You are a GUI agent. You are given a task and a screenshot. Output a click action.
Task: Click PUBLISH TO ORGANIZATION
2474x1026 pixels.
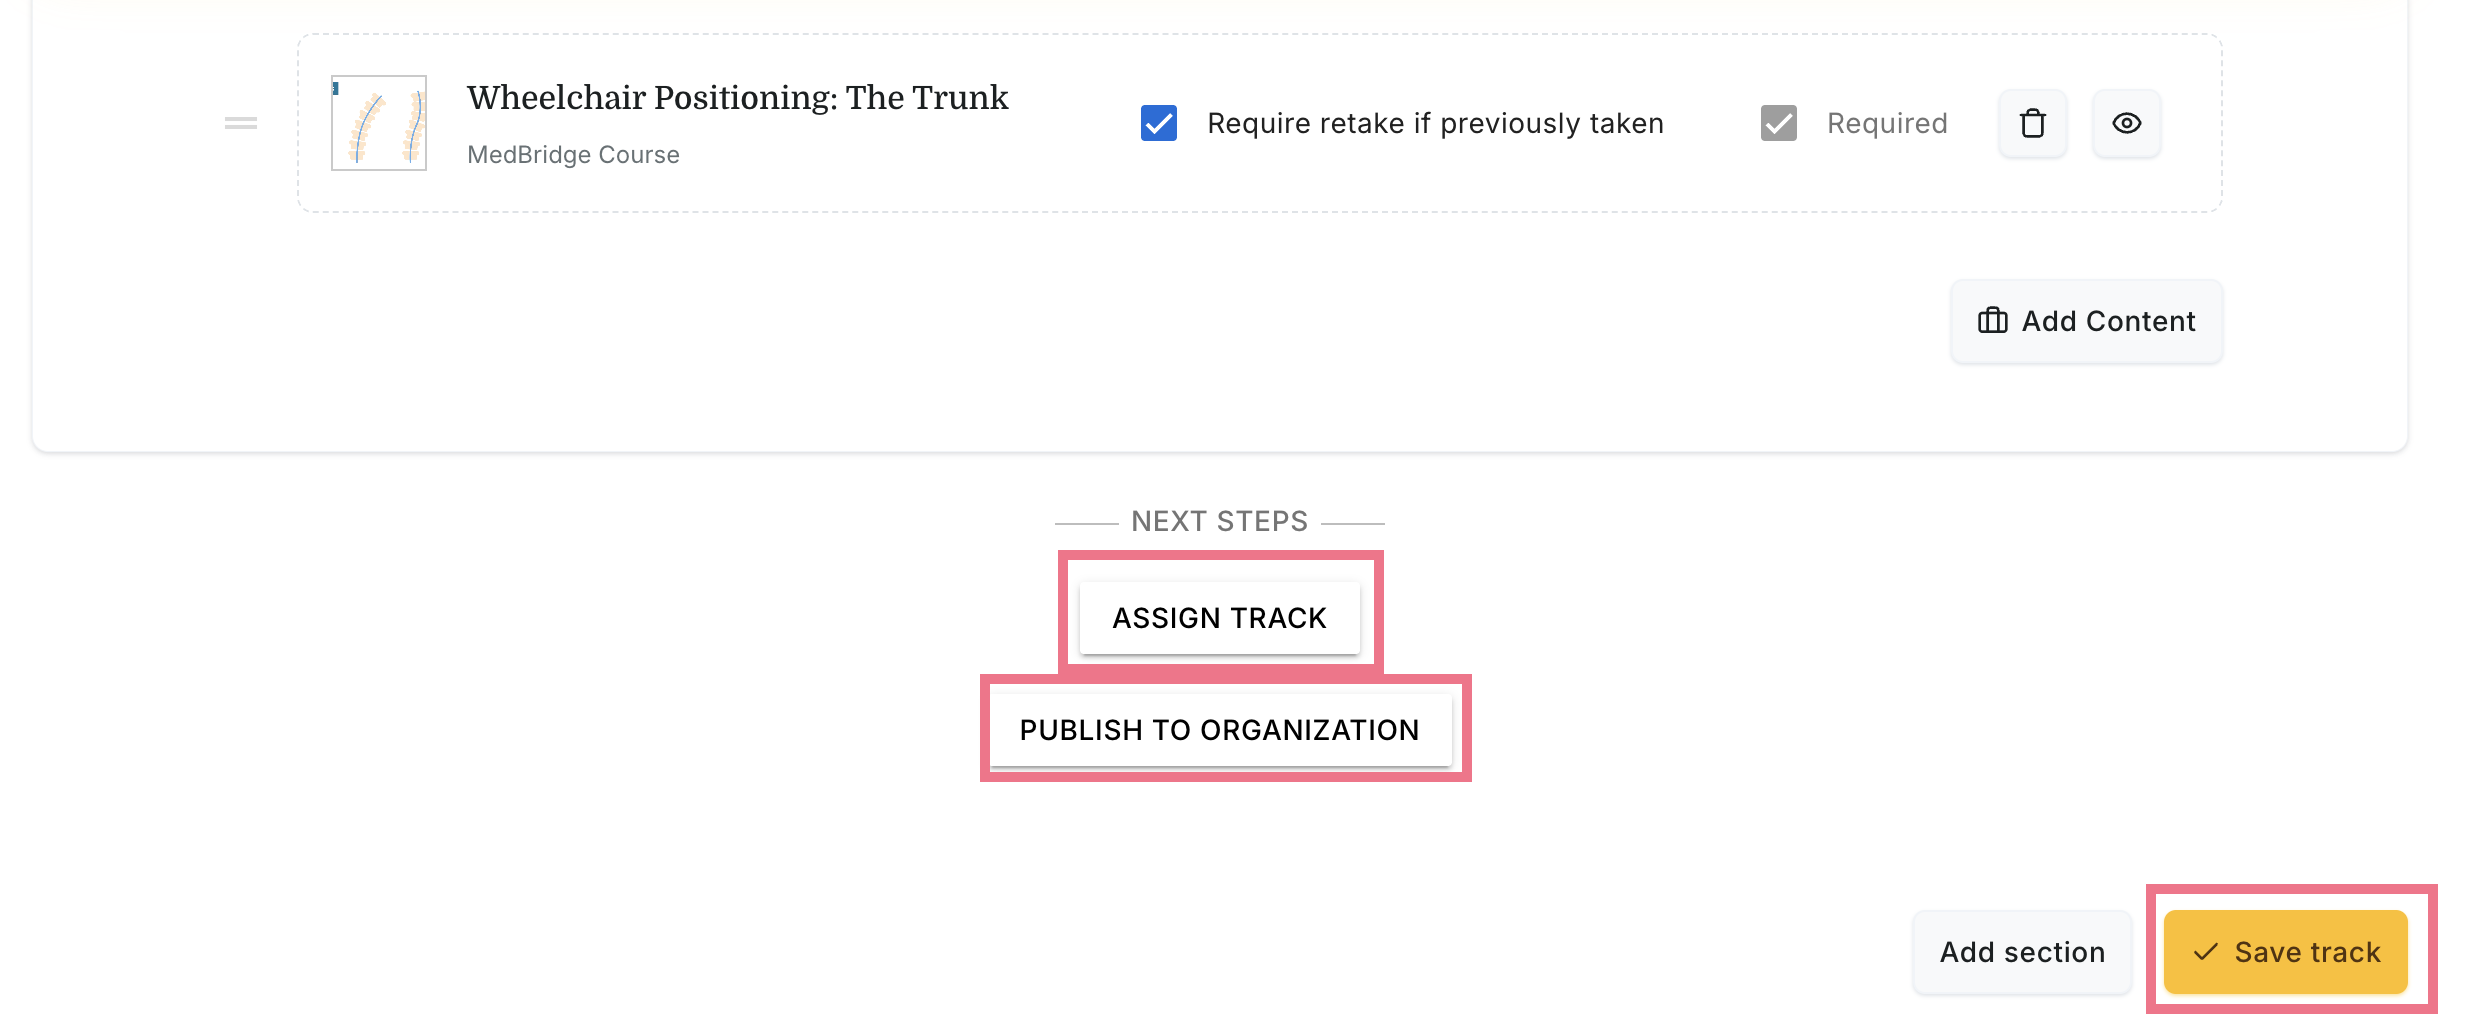click(x=1220, y=730)
